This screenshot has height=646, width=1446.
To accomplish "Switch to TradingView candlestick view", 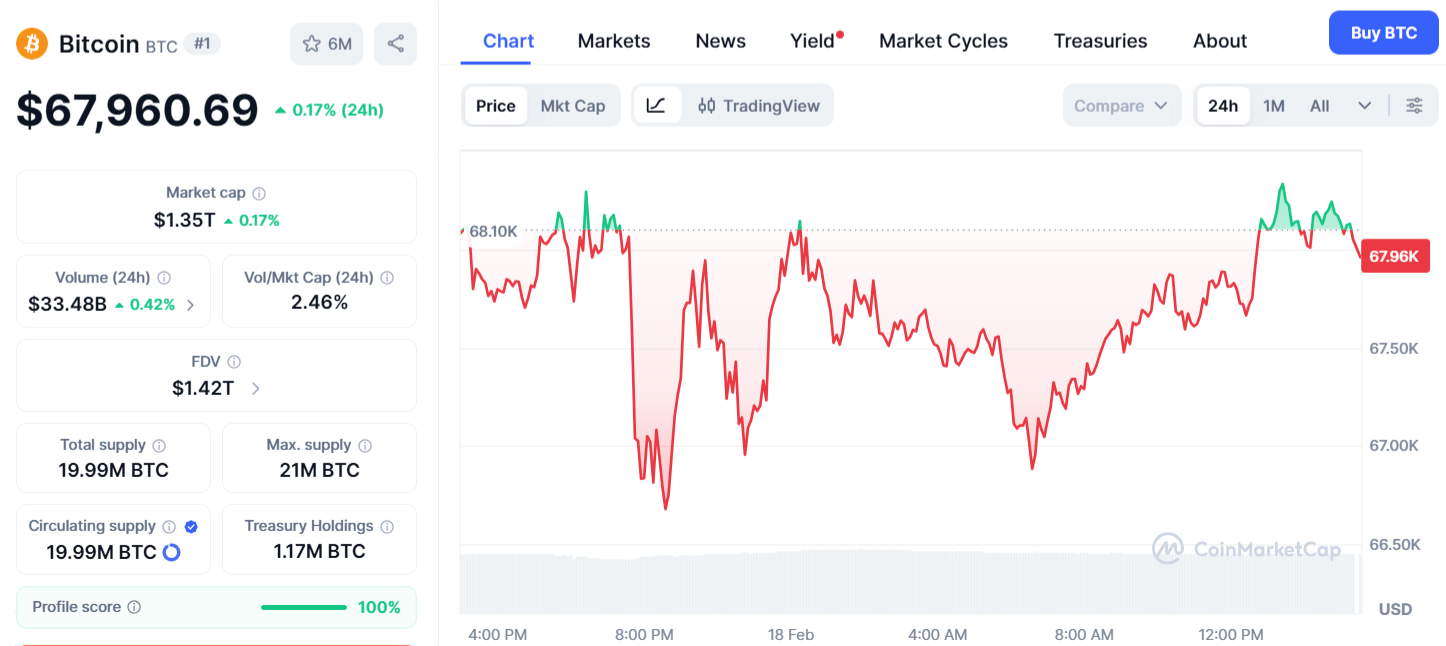I will click(756, 105).
